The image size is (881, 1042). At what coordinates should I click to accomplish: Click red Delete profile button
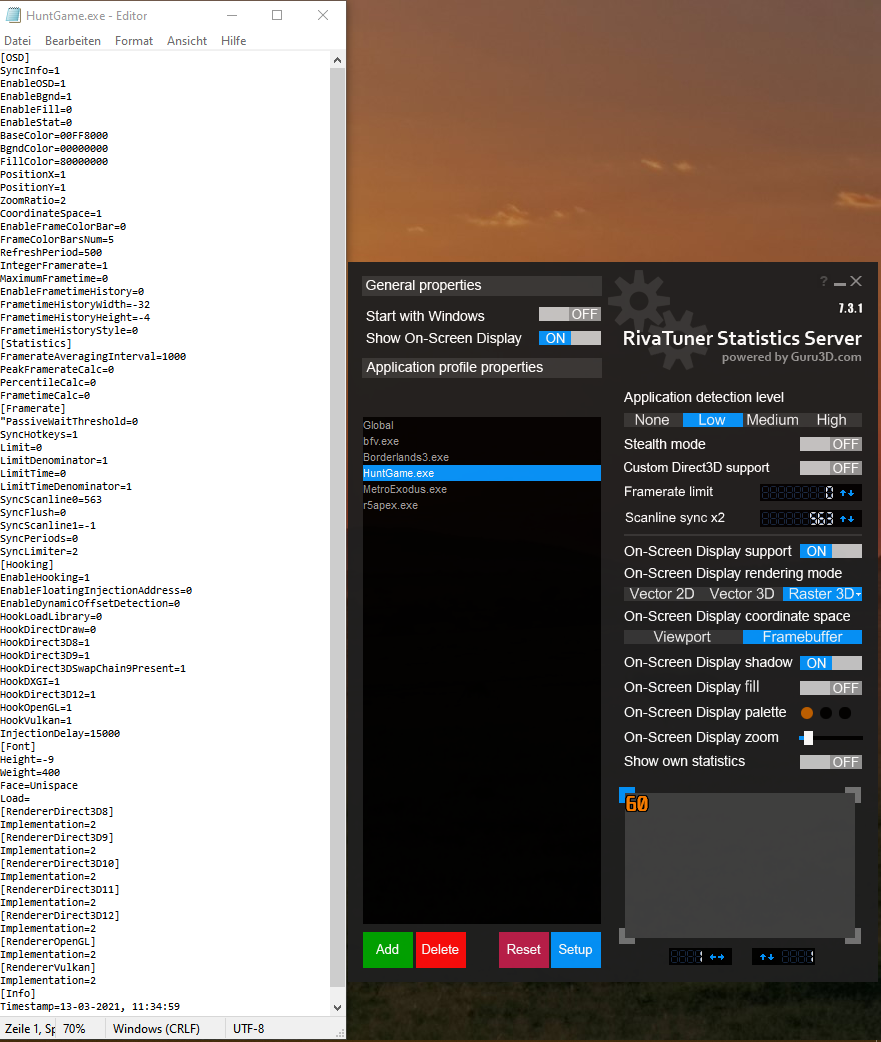pyautogui.click(x=440, y=950)
